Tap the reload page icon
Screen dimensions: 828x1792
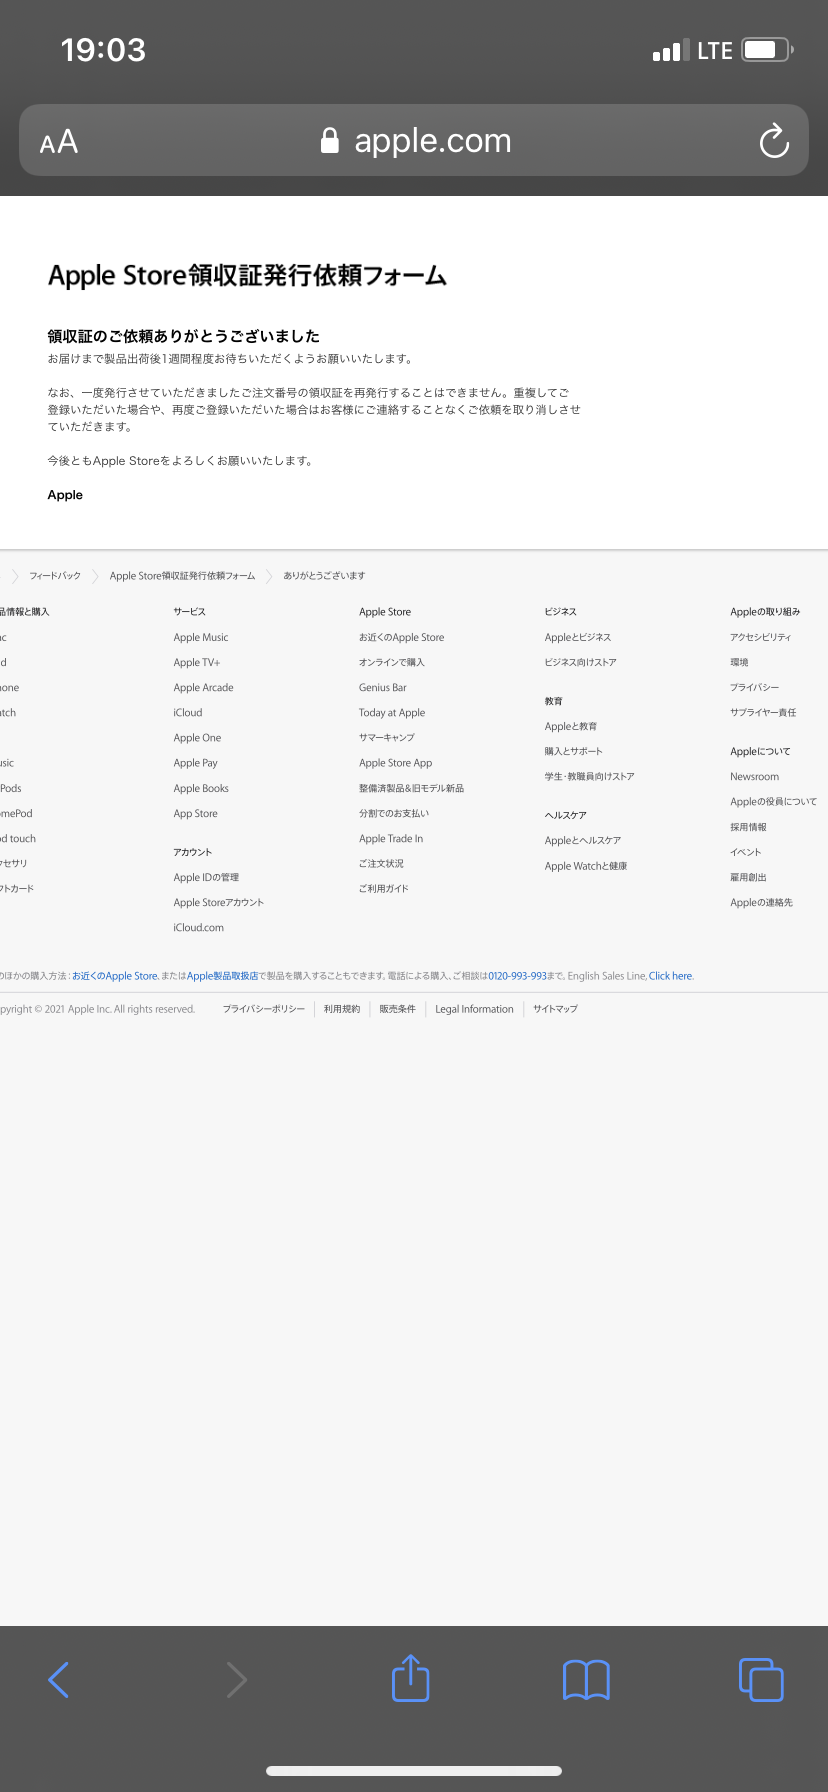(774, 141)
